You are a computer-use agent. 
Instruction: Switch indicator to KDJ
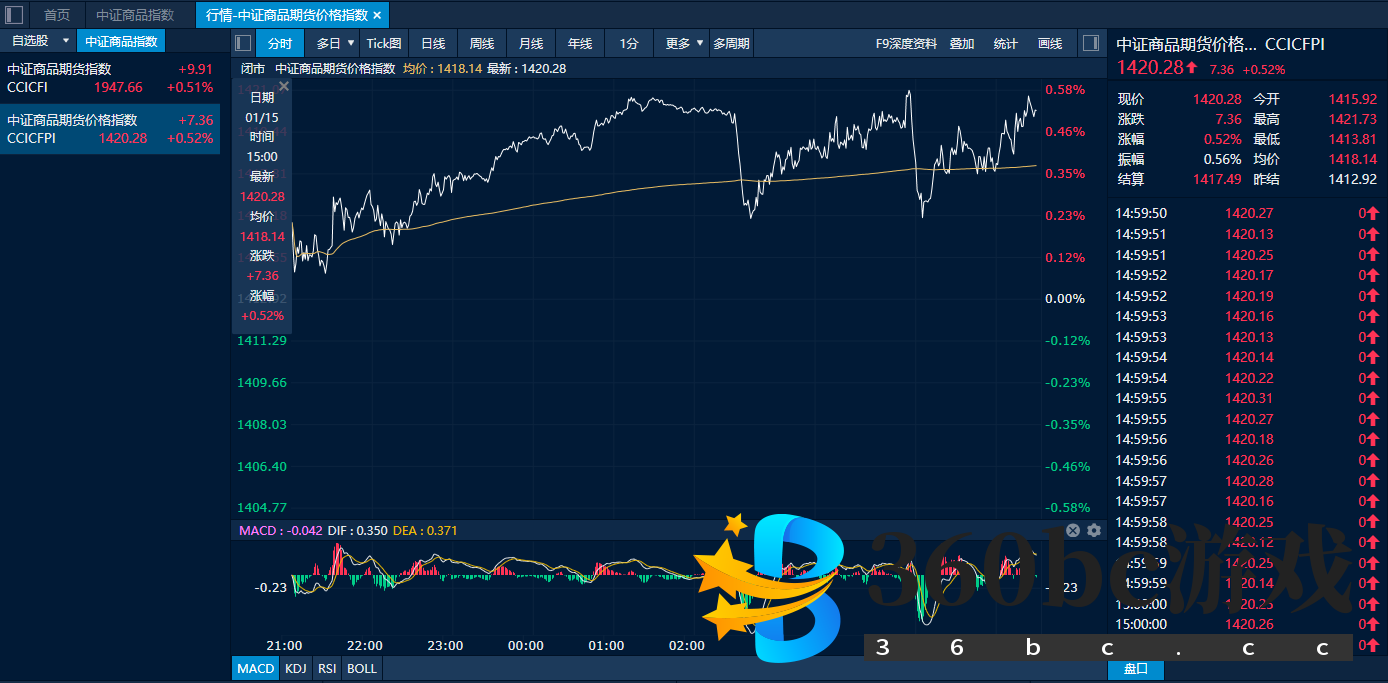[x=296, y=668]
